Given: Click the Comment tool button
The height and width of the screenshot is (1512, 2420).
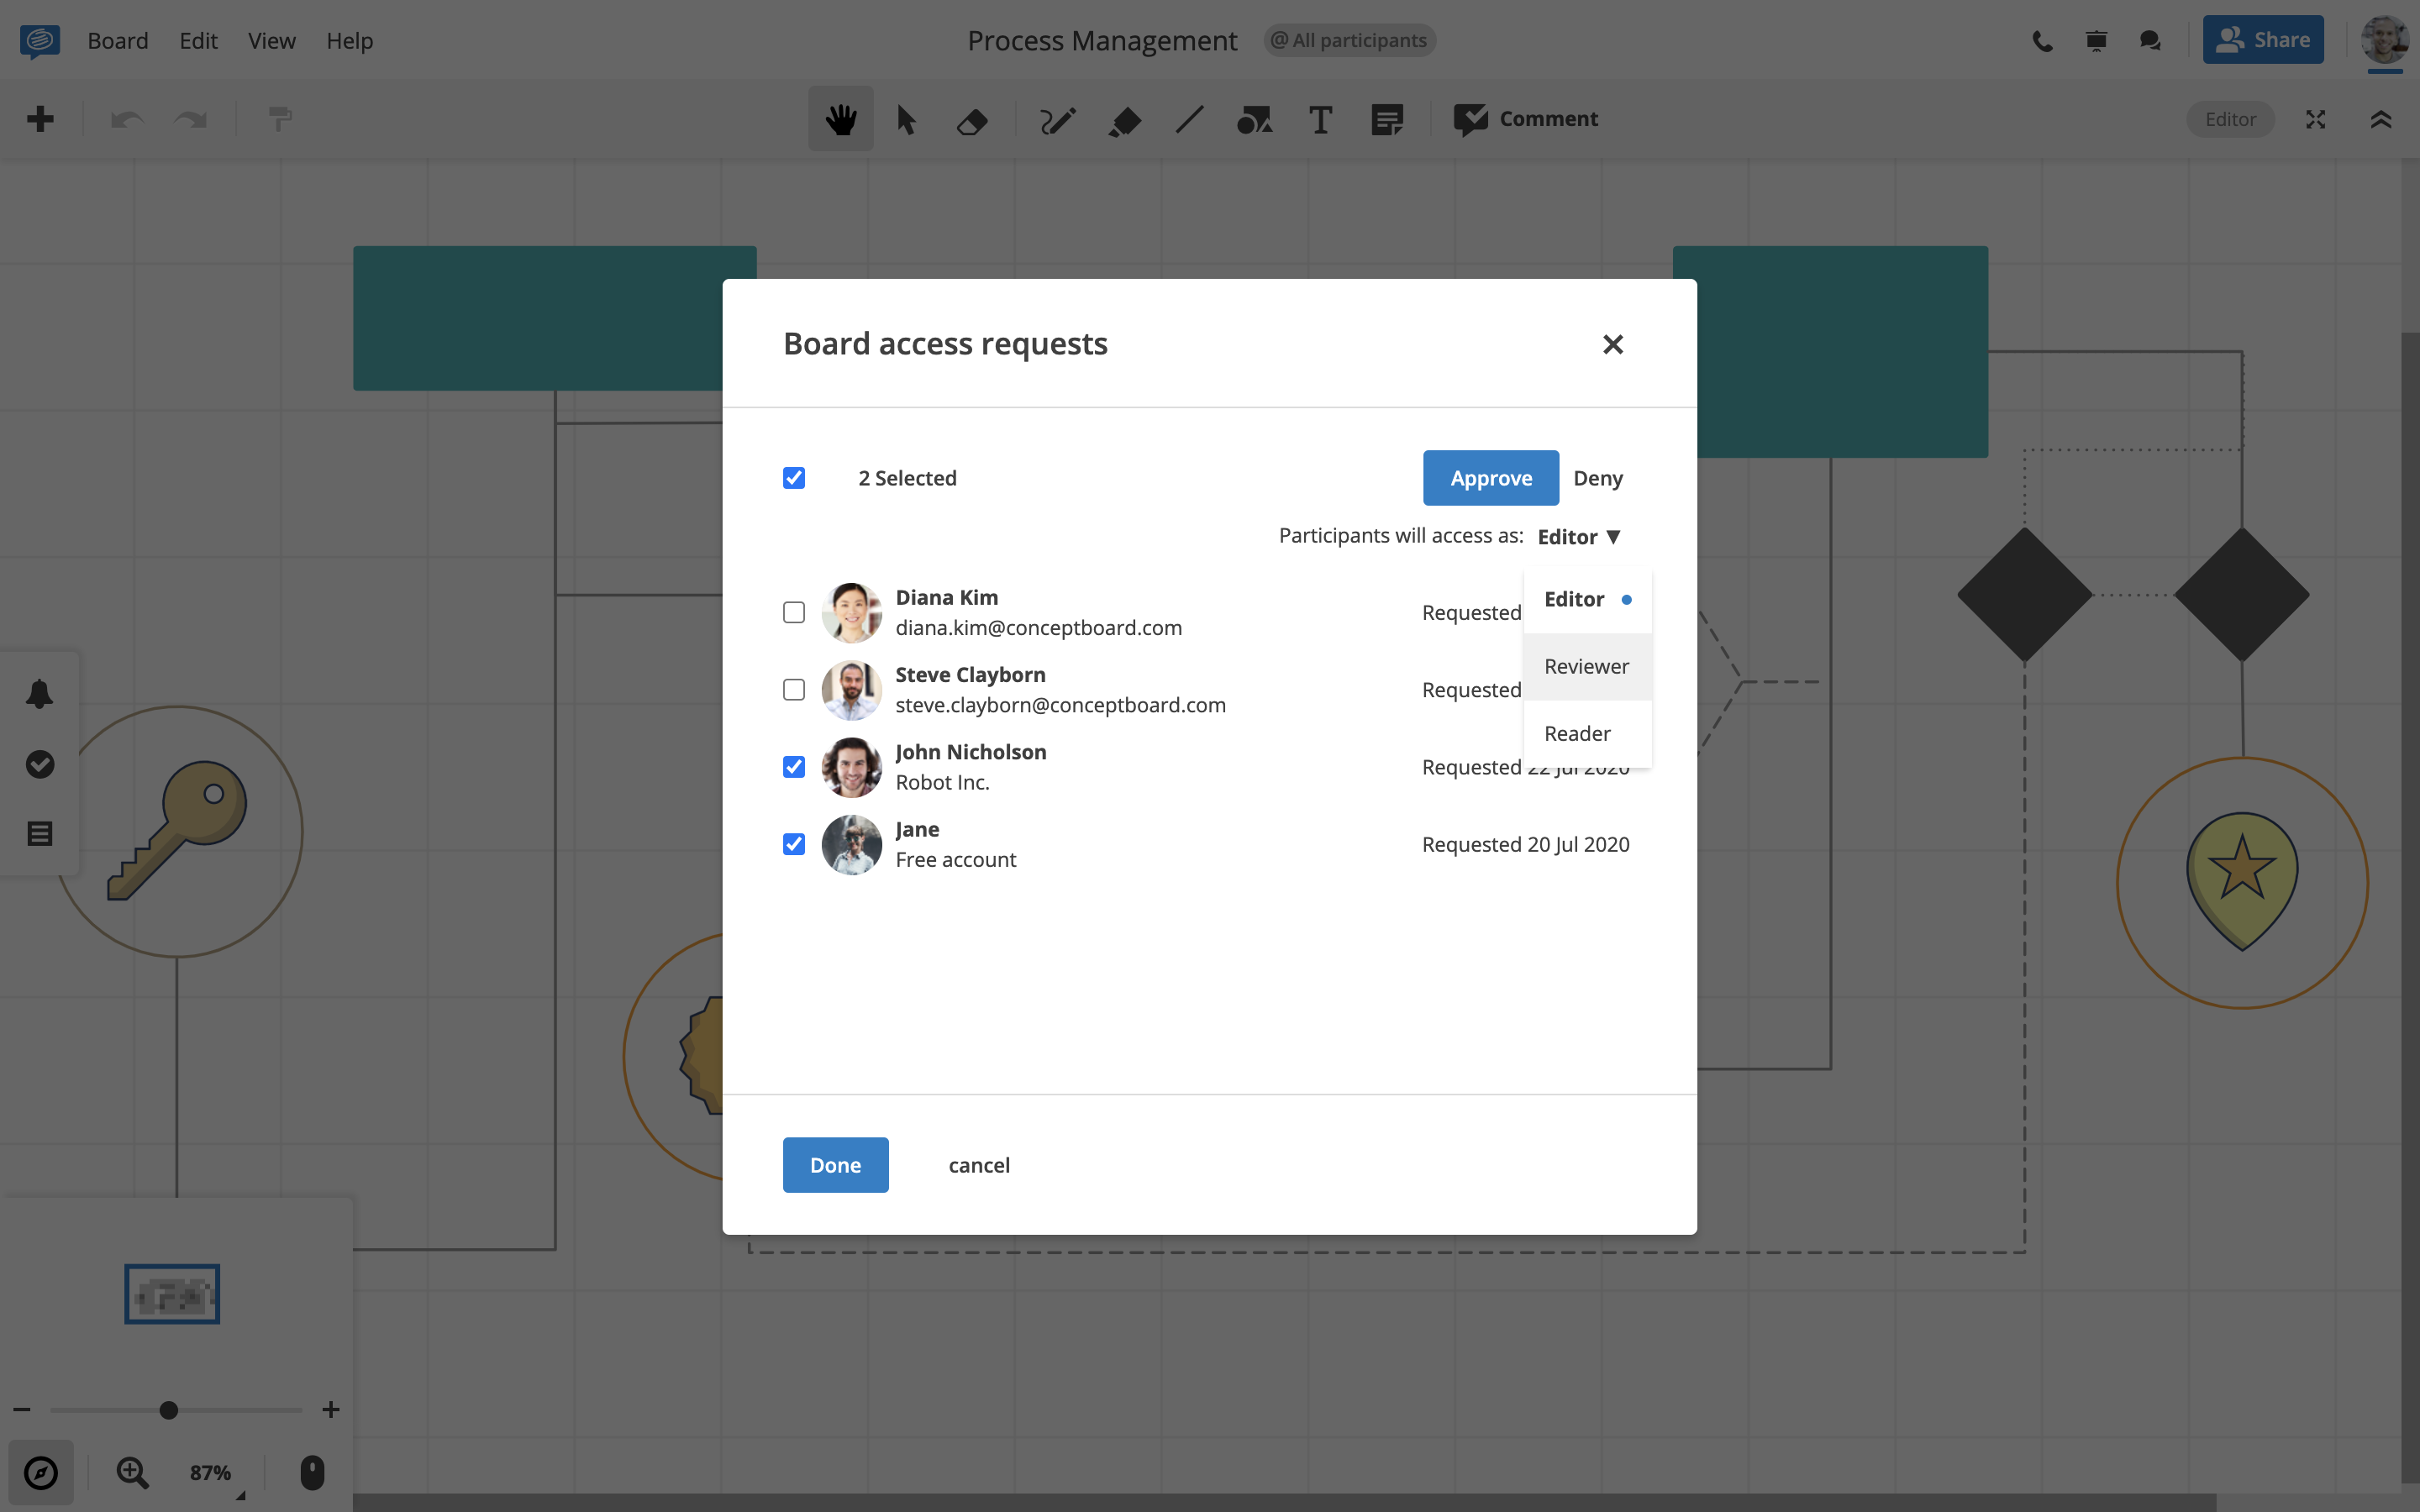Looking at the screenshot, I should (x=1526, y=119).
